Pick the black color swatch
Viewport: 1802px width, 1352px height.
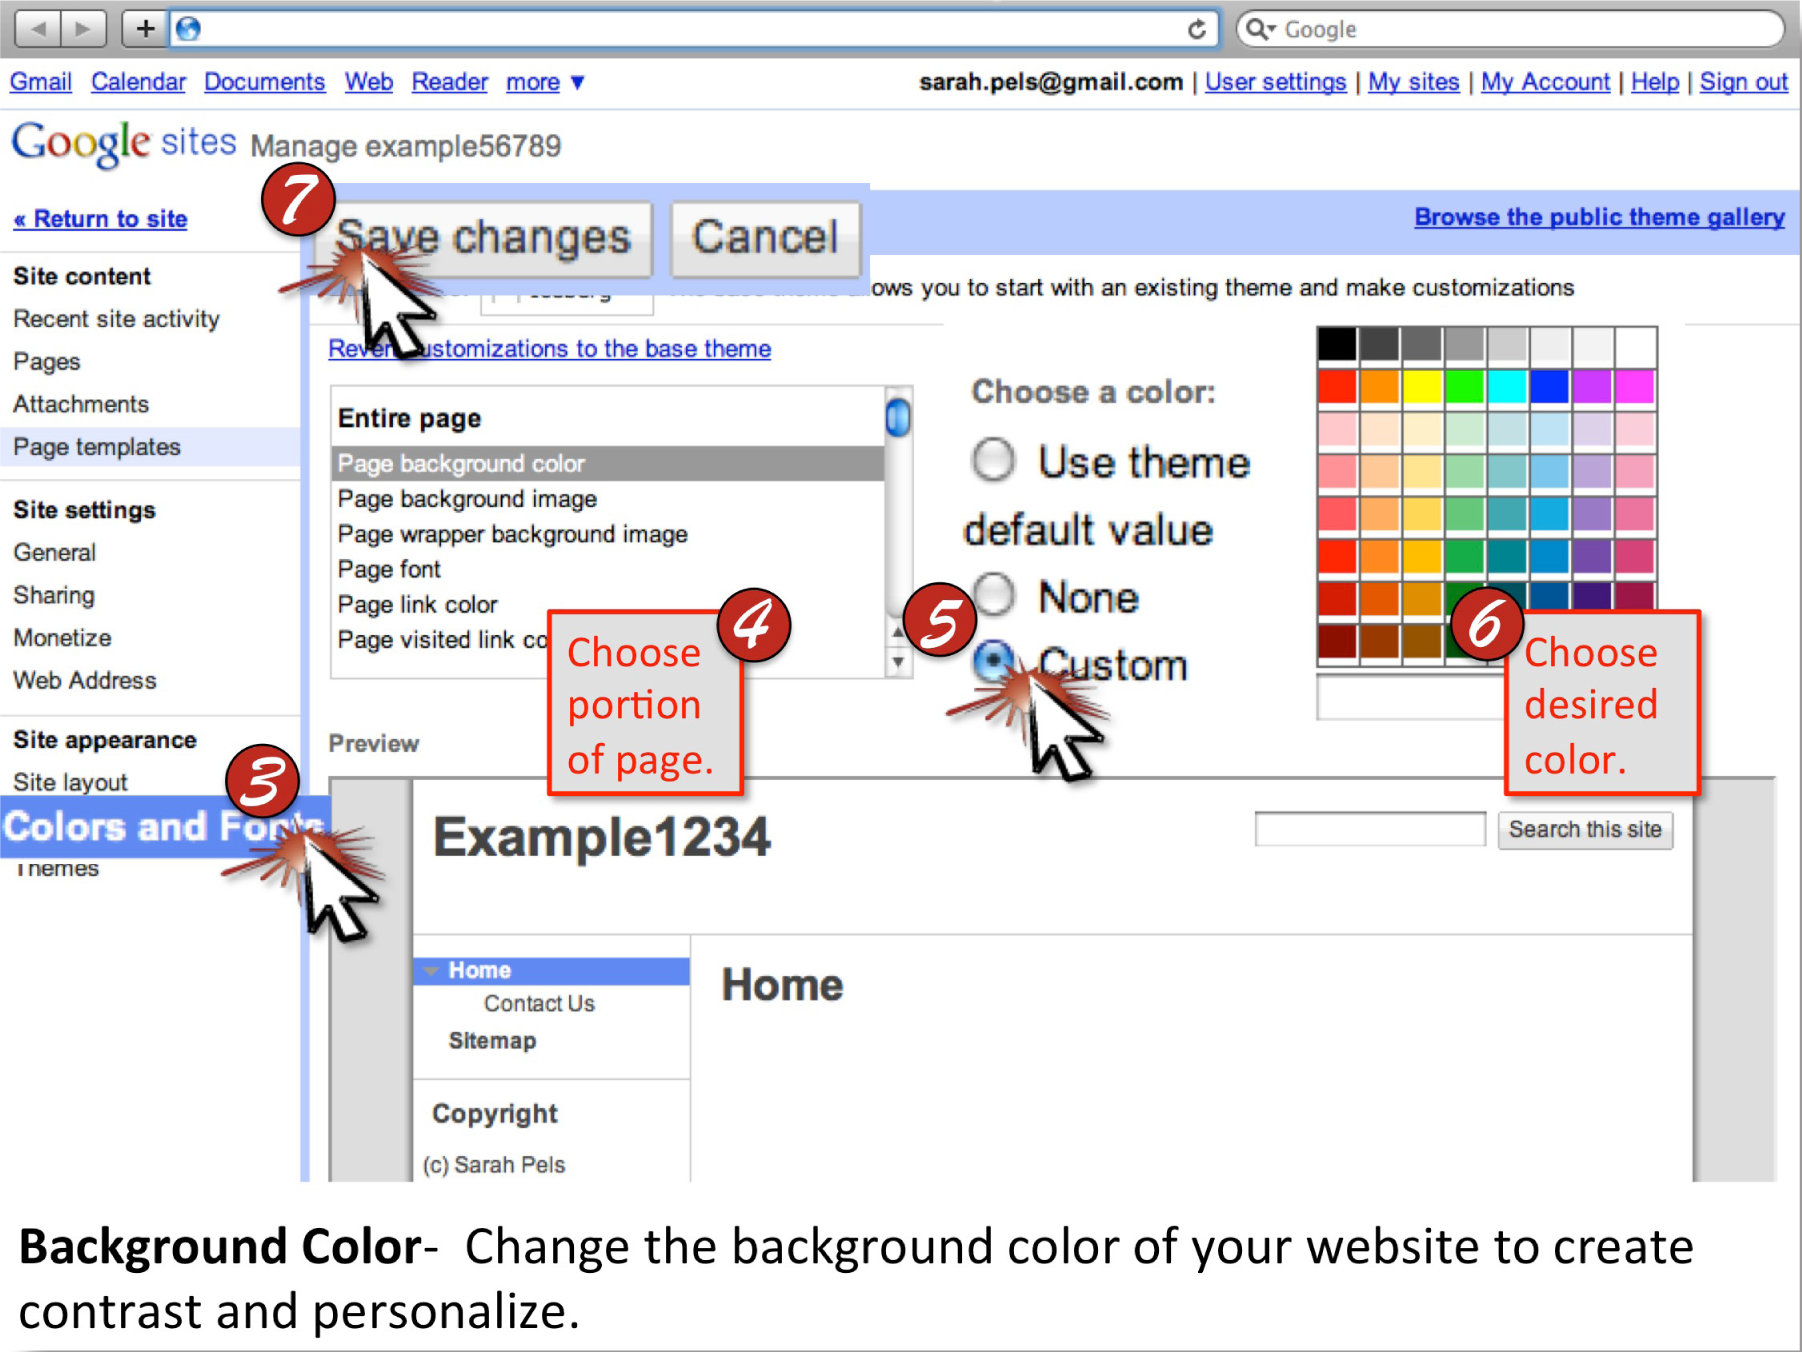click(x=1337, y=345)
